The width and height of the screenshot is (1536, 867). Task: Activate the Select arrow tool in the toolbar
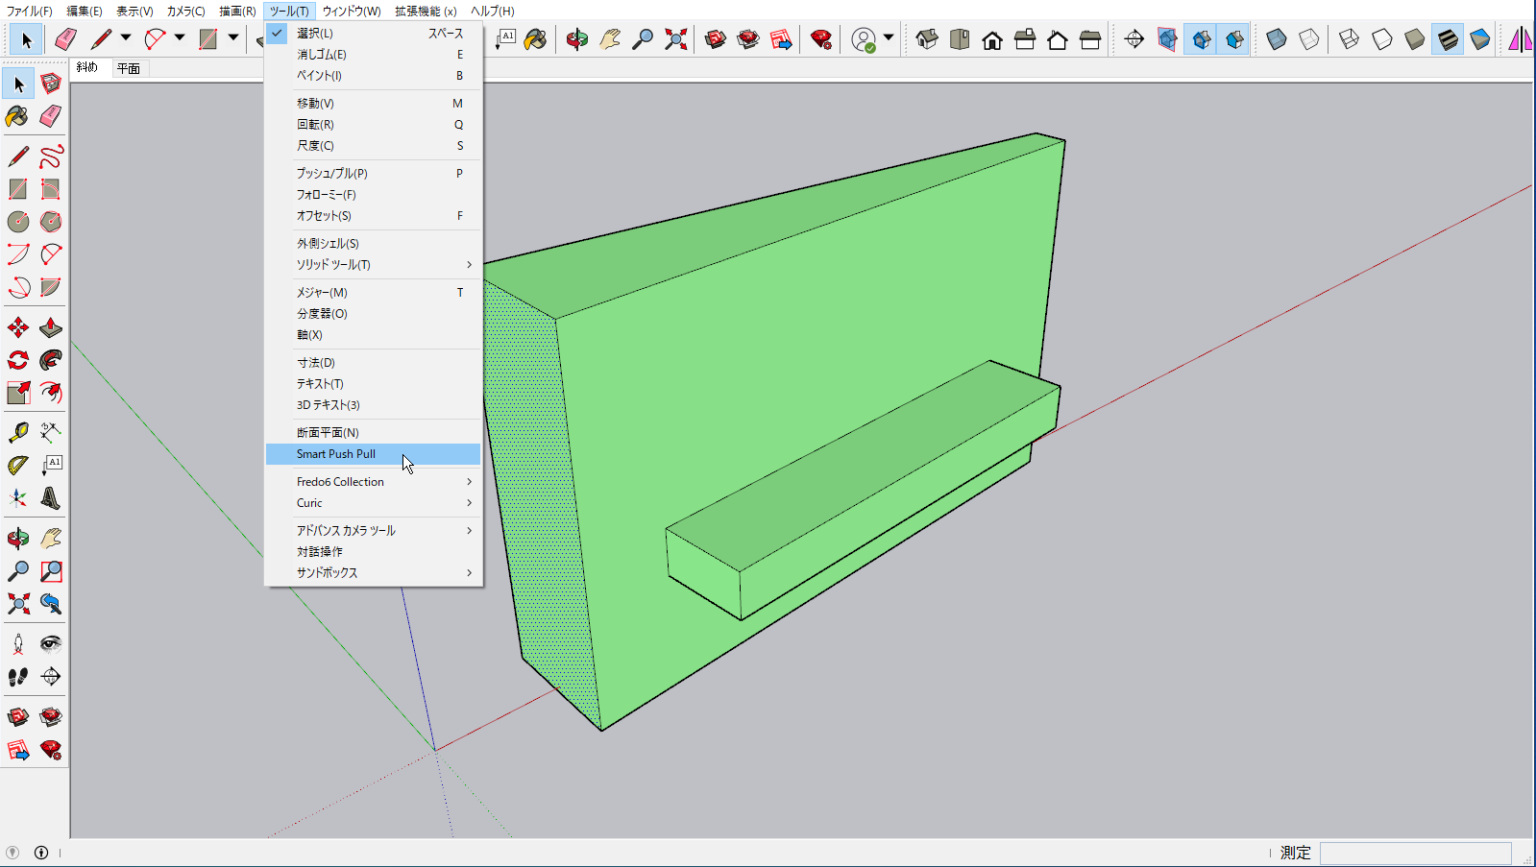coord(27,39)
